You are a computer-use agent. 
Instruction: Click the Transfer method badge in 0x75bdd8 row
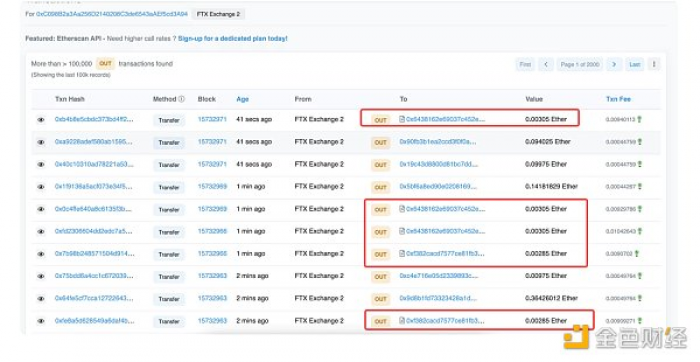coord(169,276)
